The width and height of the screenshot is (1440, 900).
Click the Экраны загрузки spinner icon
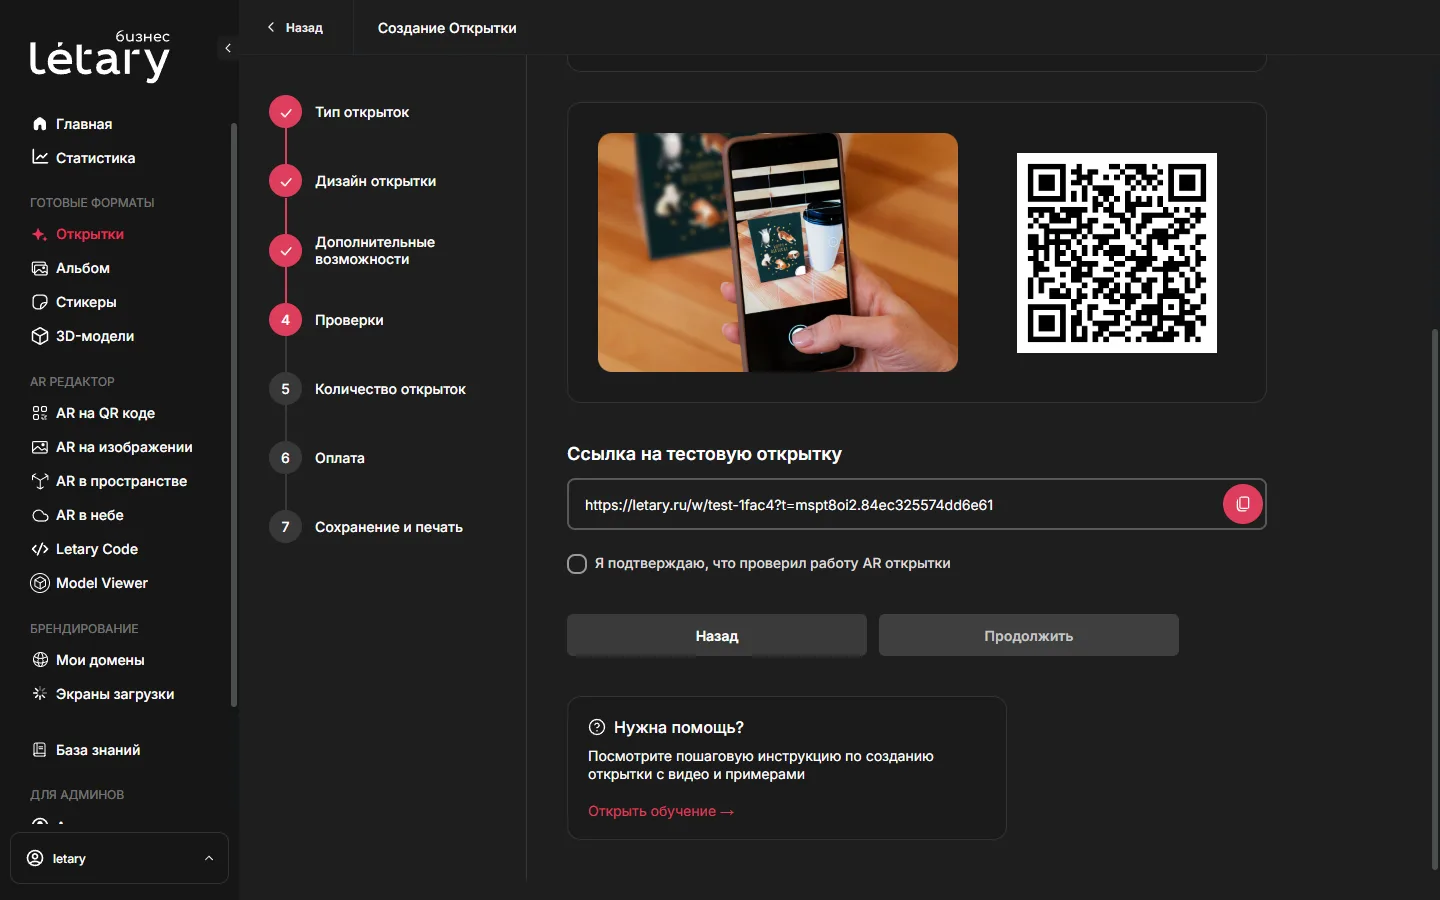[x=40, y=693]
